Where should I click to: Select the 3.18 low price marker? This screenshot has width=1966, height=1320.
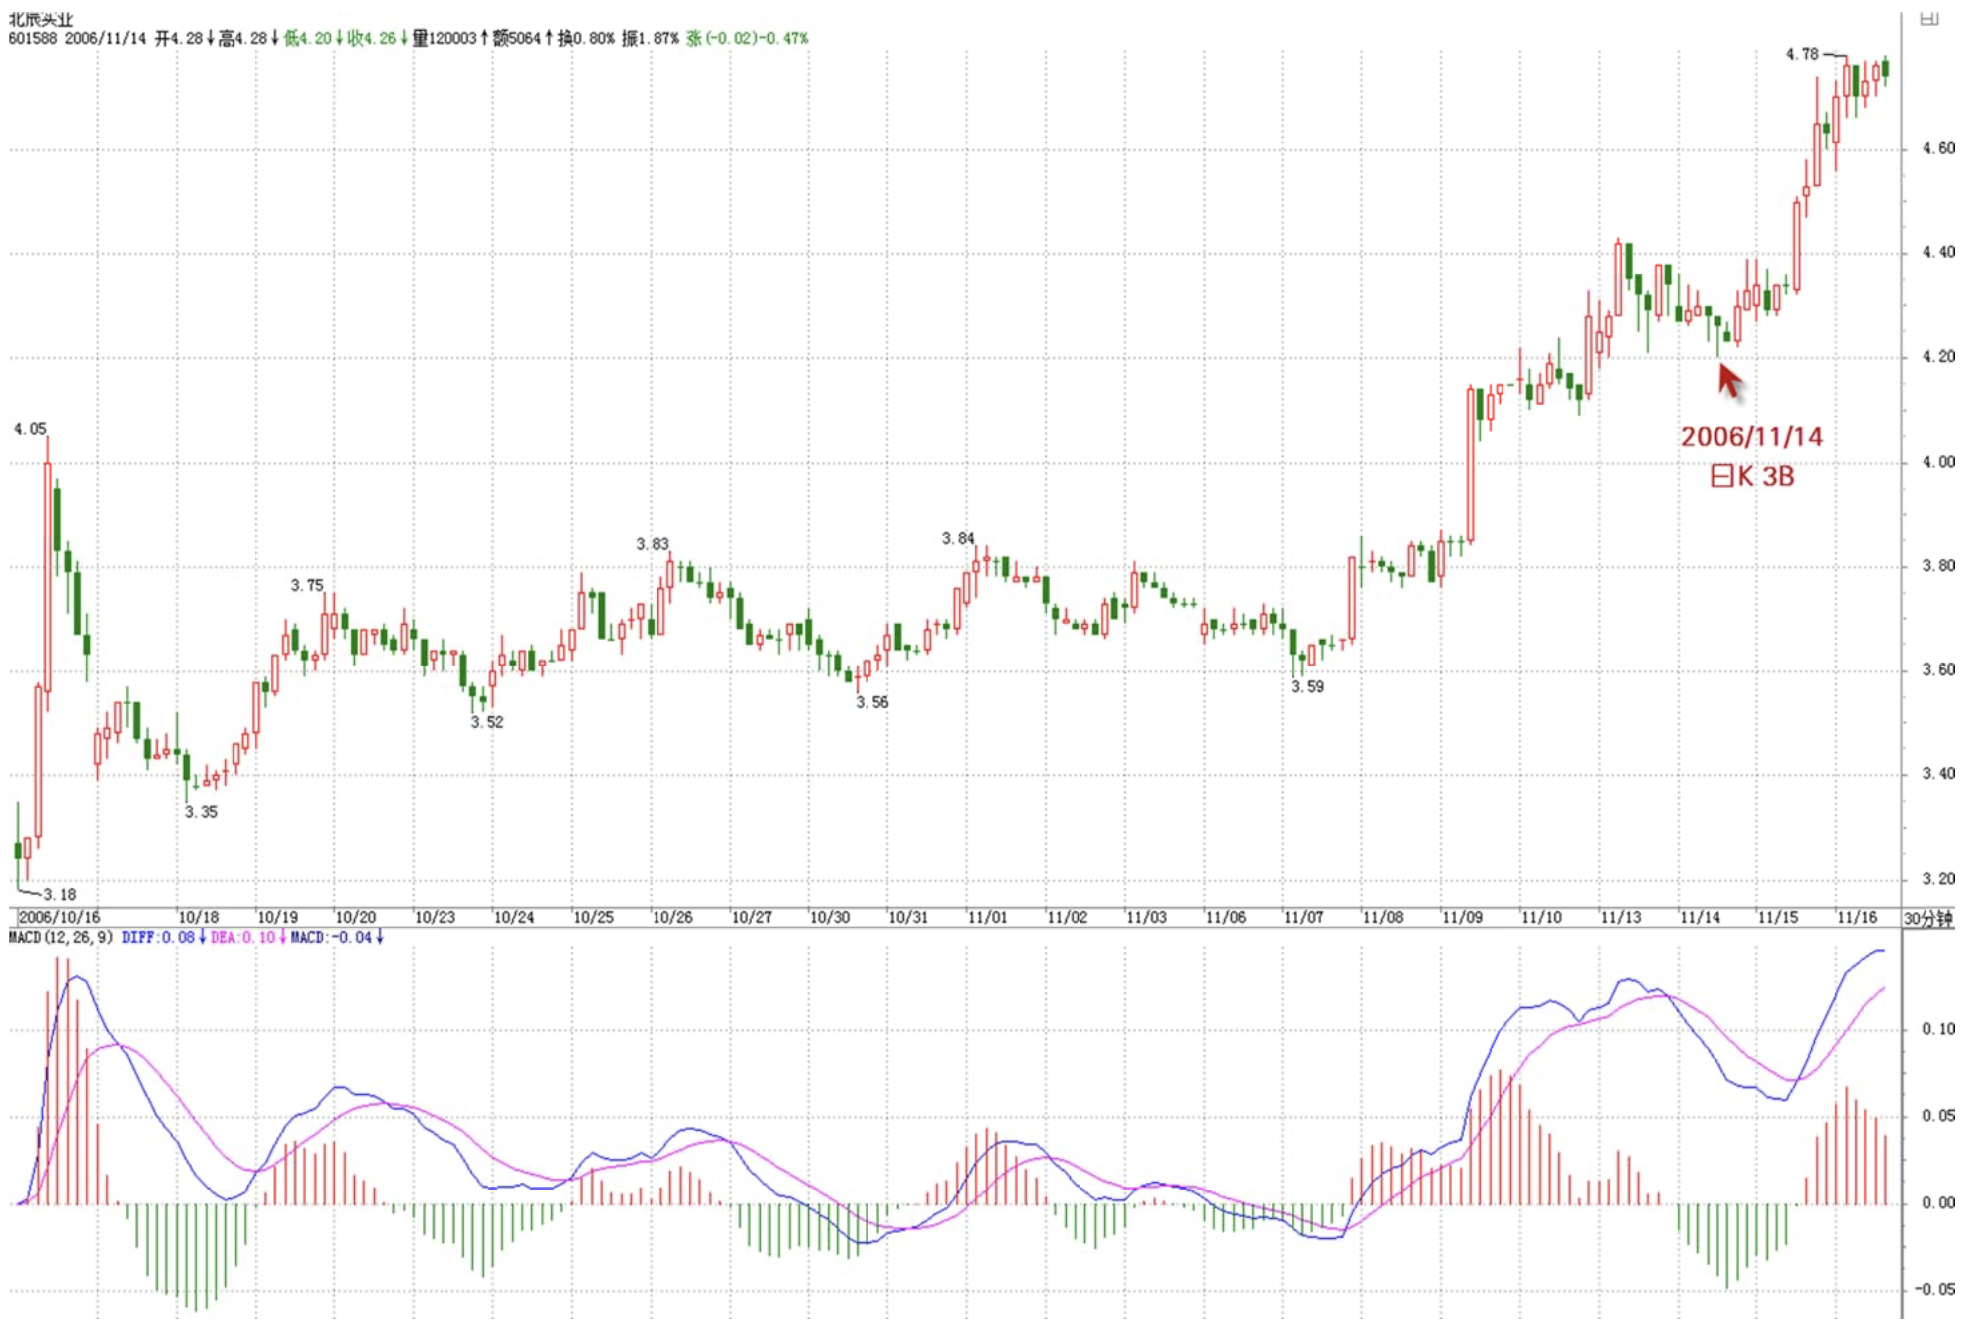pos(60,894)
